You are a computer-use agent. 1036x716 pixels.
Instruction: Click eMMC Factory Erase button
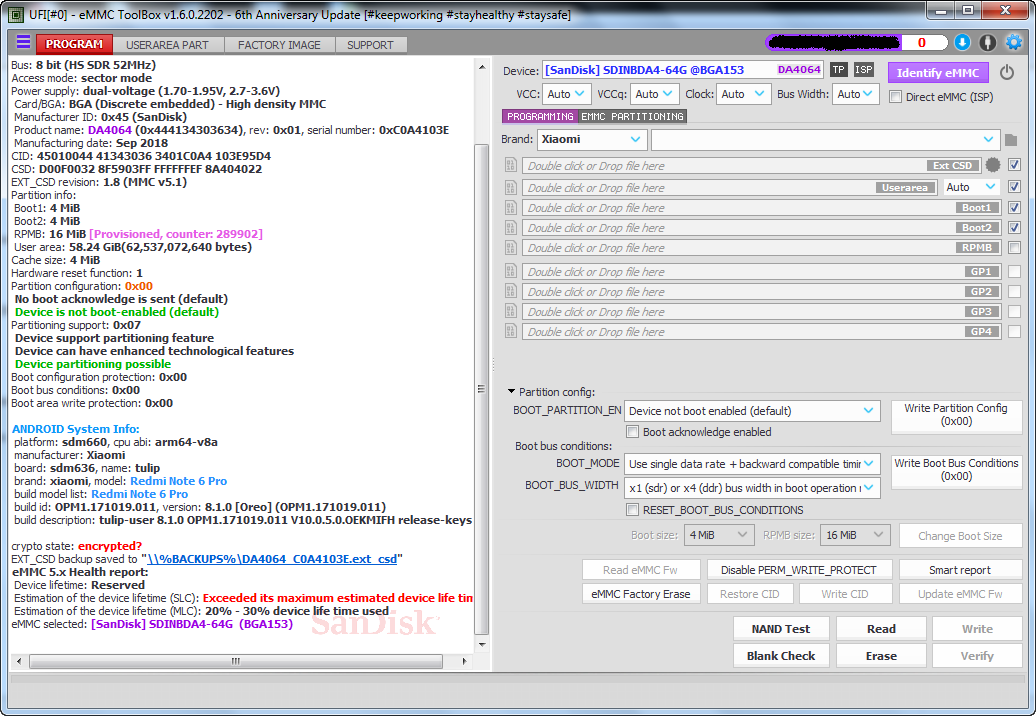[x=640, y=594]
